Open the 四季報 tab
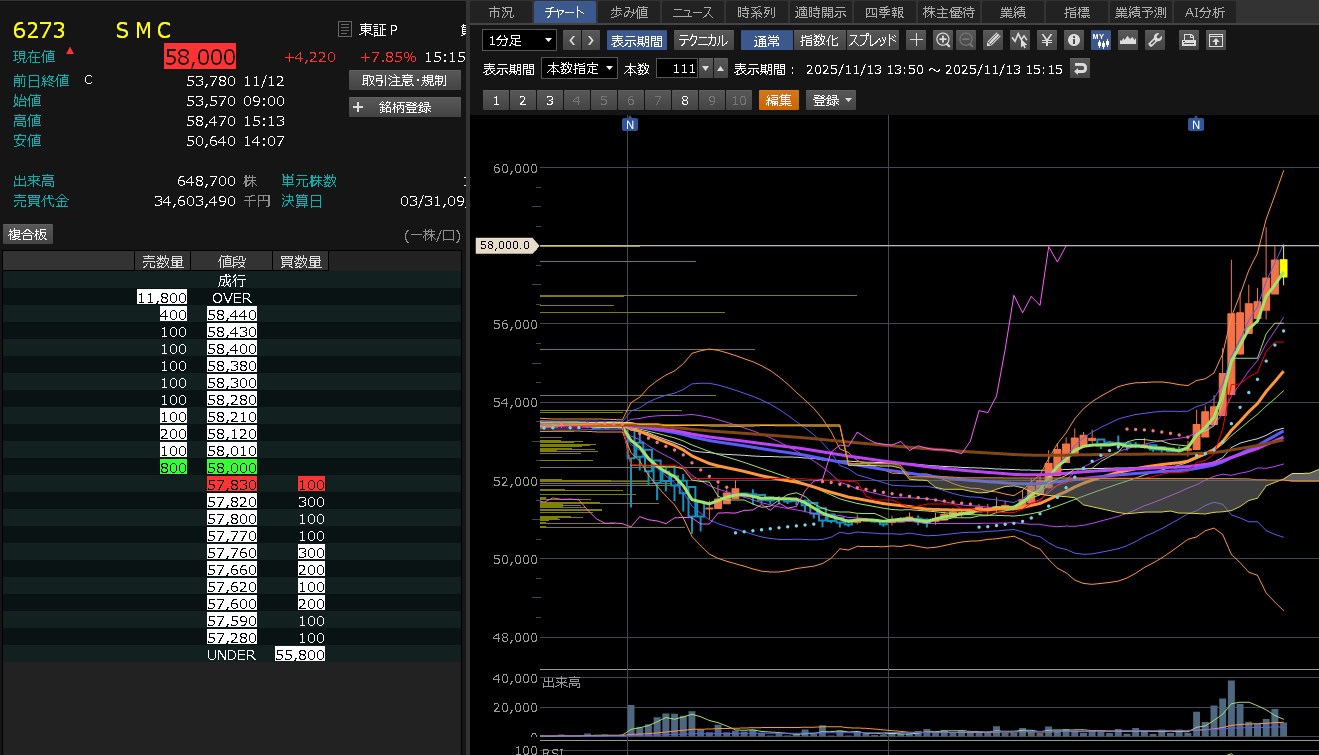Image resolution: width=1319 pixels, height=755 pixels. pyautogui.click(x=884, y=12)
